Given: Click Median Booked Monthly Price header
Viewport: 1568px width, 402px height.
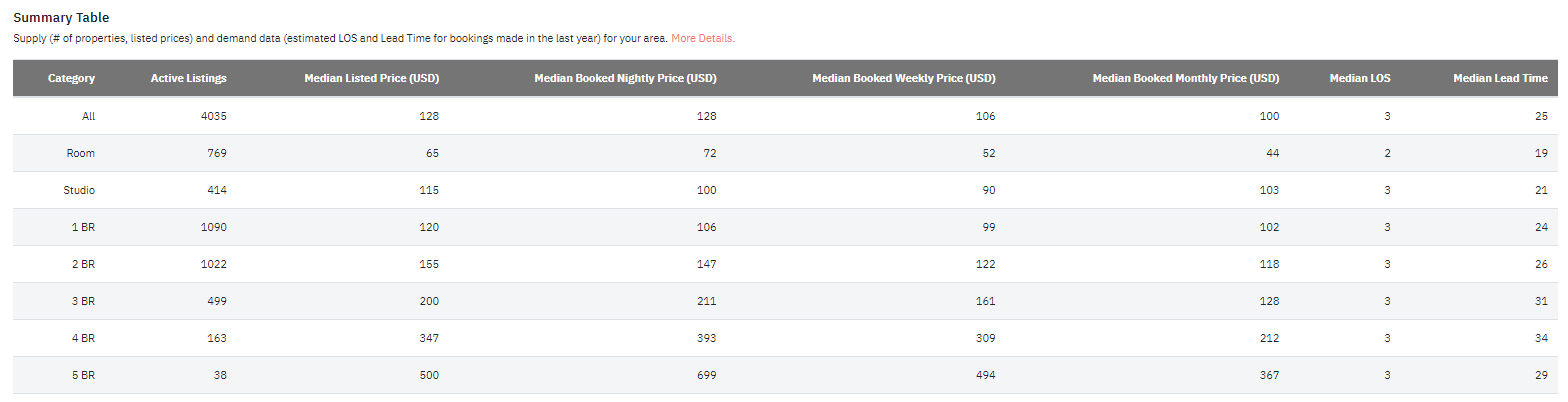Looking at the screenshot, I should (1186, 78).
